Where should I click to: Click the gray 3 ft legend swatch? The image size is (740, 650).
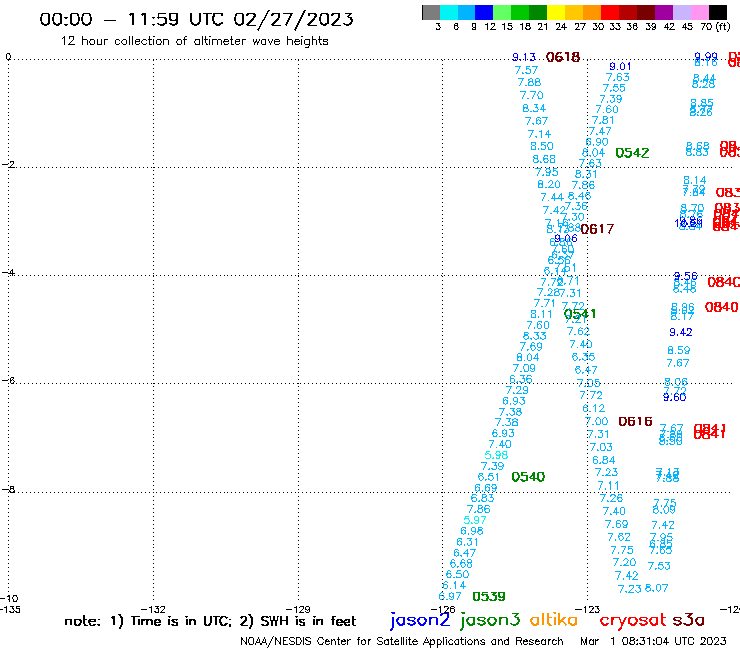[x=431, y=12]
